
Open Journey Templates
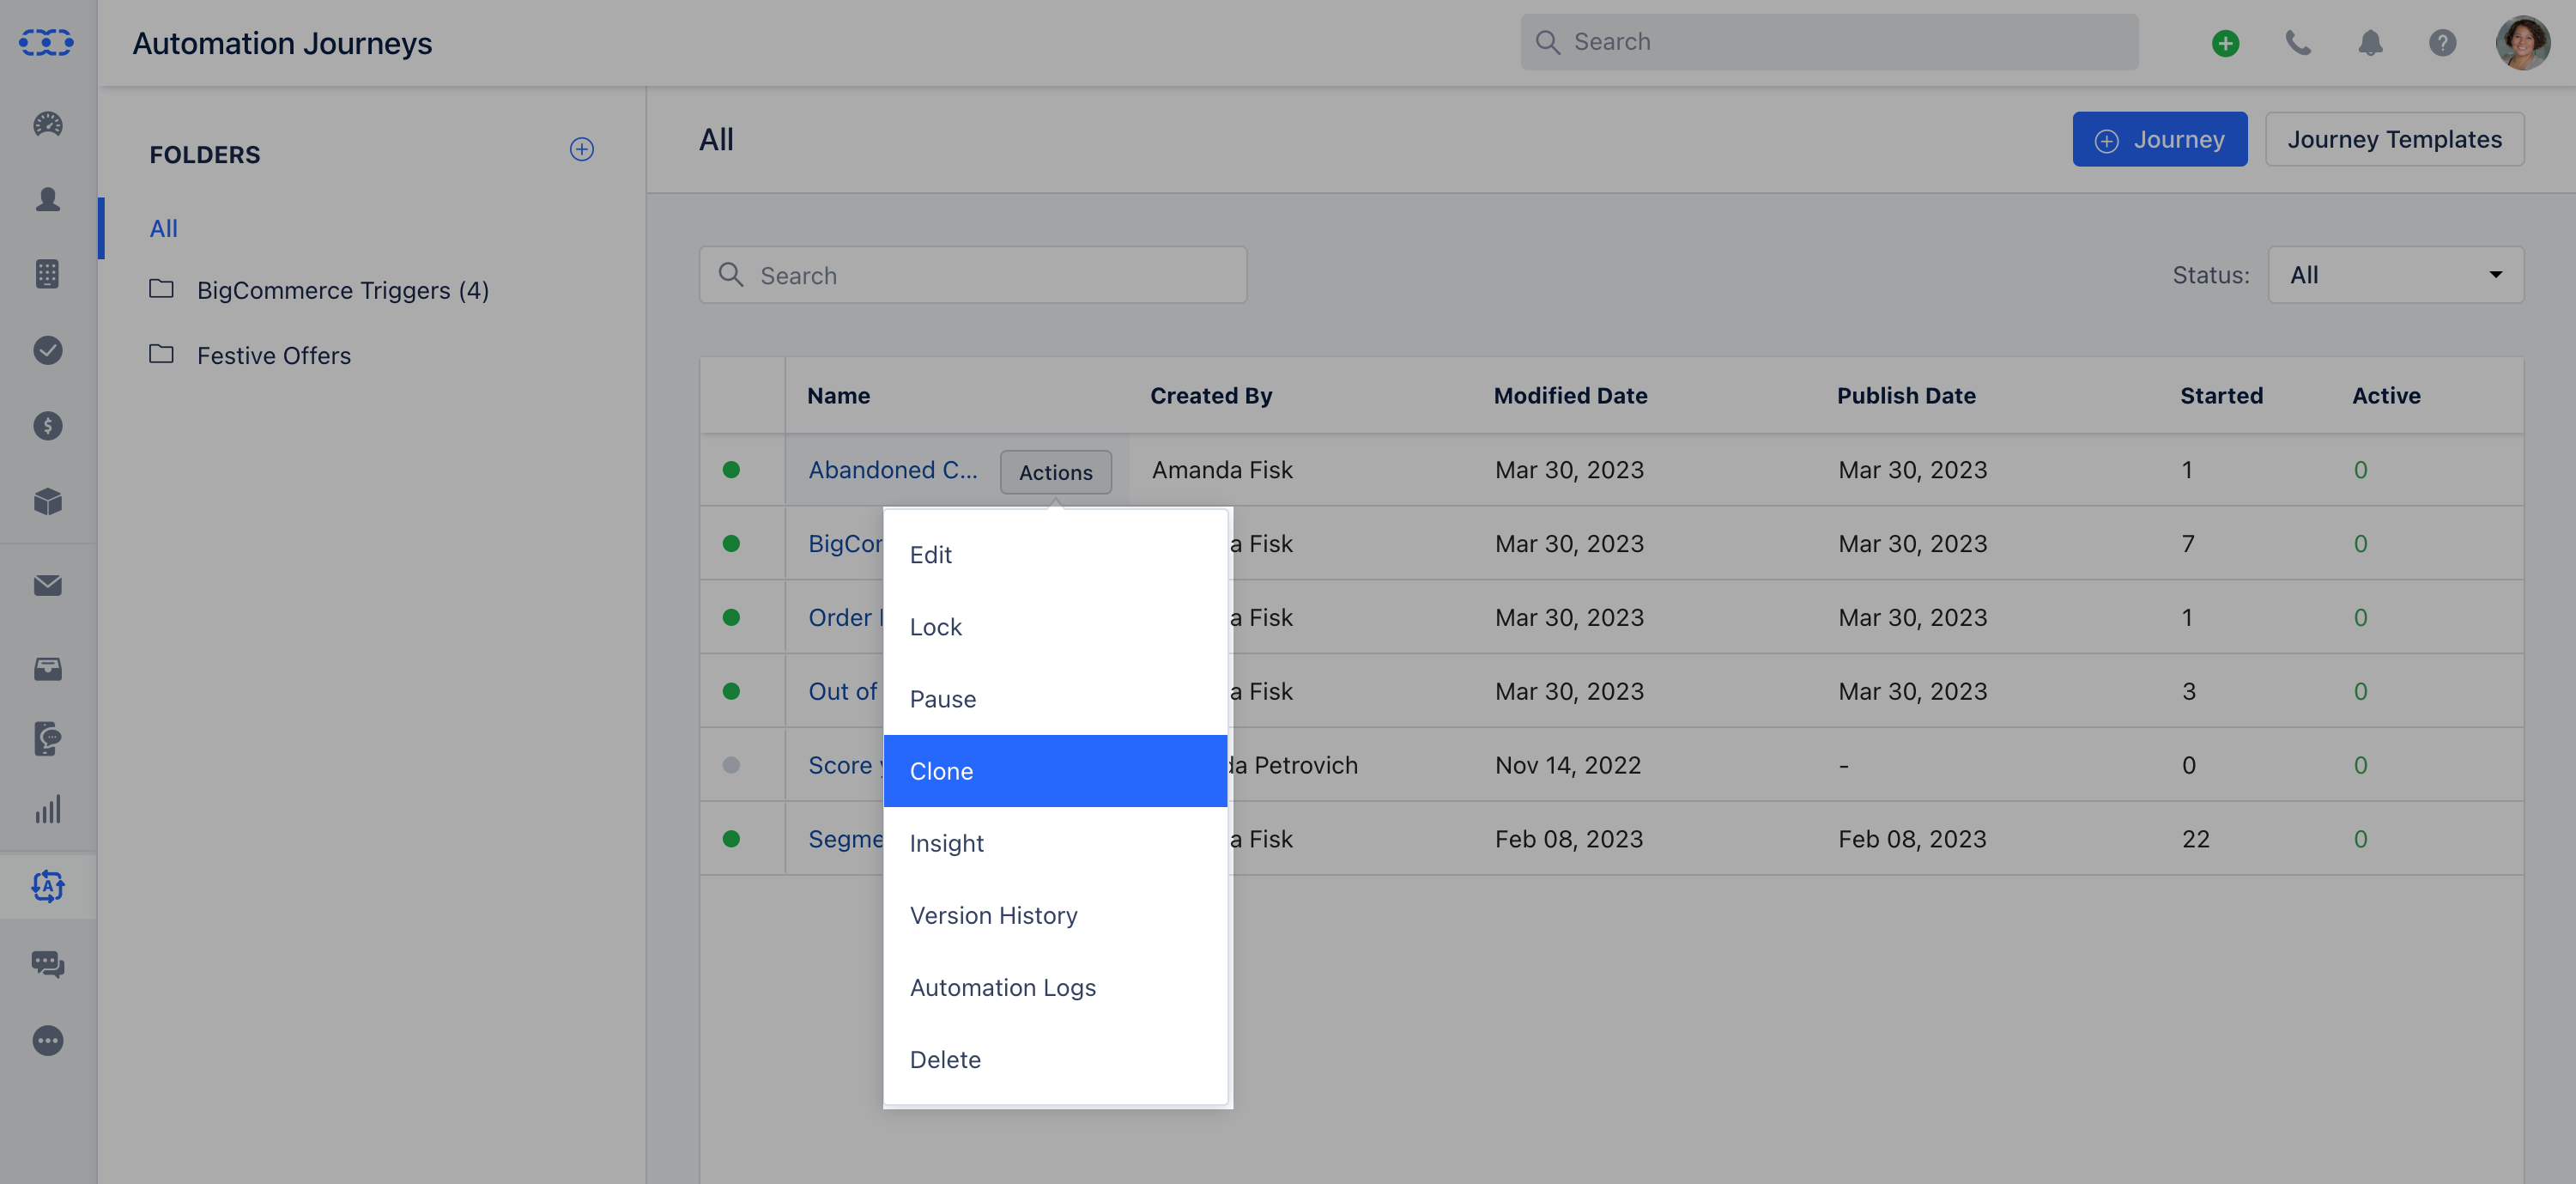click(2394, 139)
